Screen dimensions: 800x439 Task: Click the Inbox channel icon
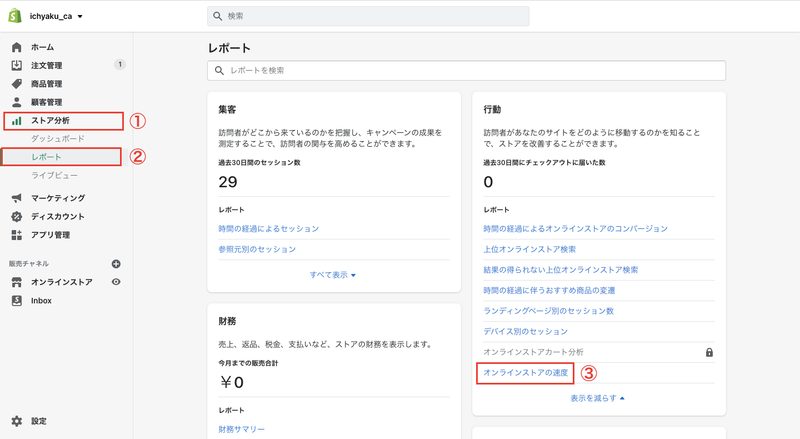tap(16, 301)
